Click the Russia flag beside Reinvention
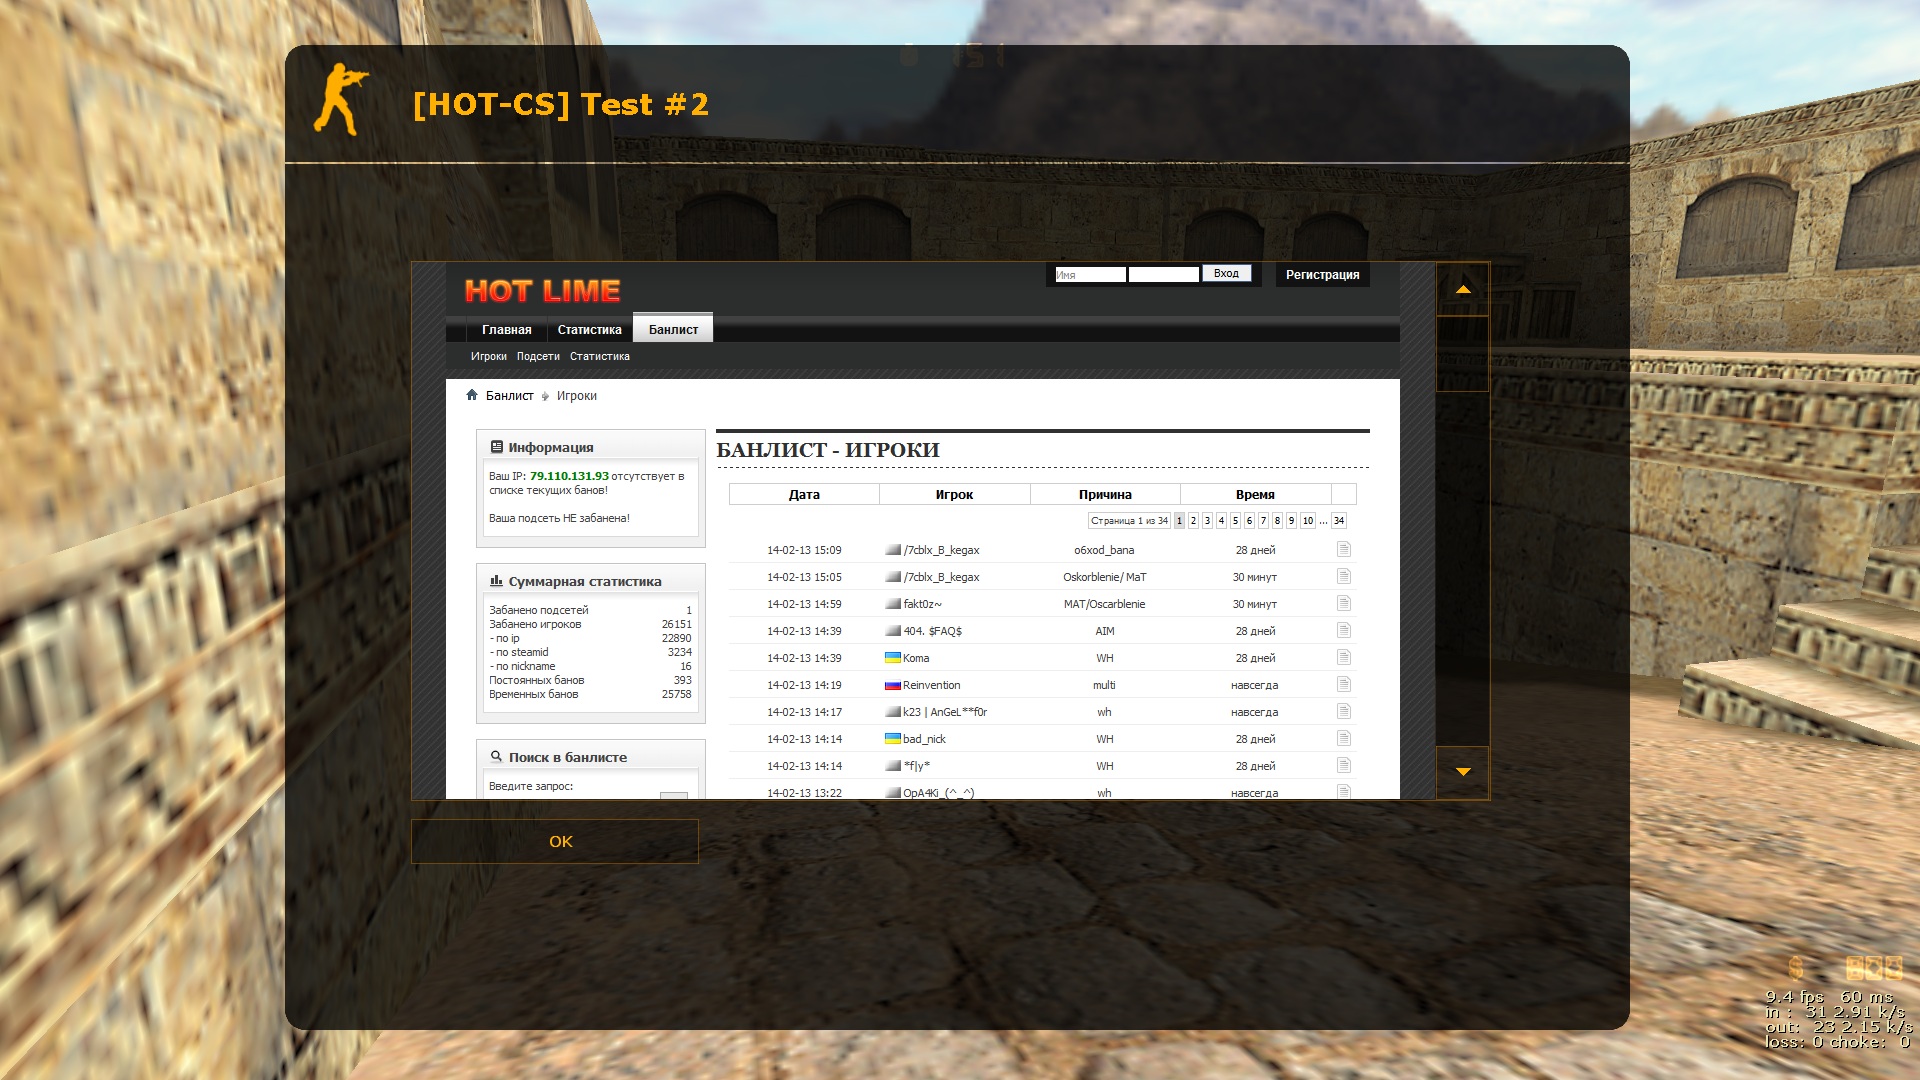The height and width of the screenshot is (1080, 1920). tap(893, 685)
